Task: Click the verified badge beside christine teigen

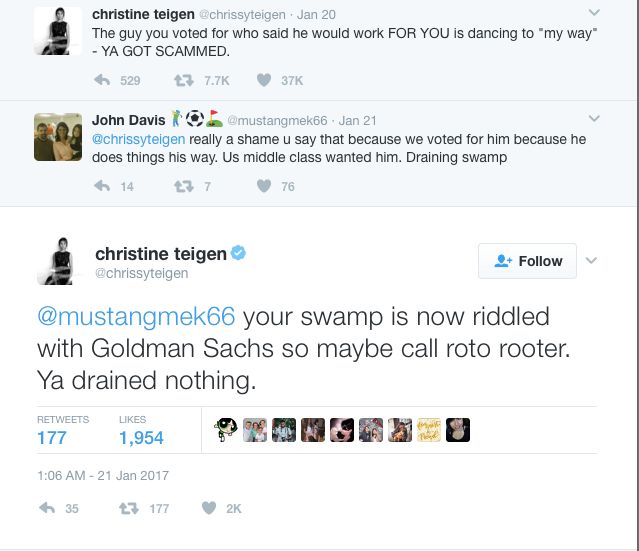Action: [x=239, y=254]
